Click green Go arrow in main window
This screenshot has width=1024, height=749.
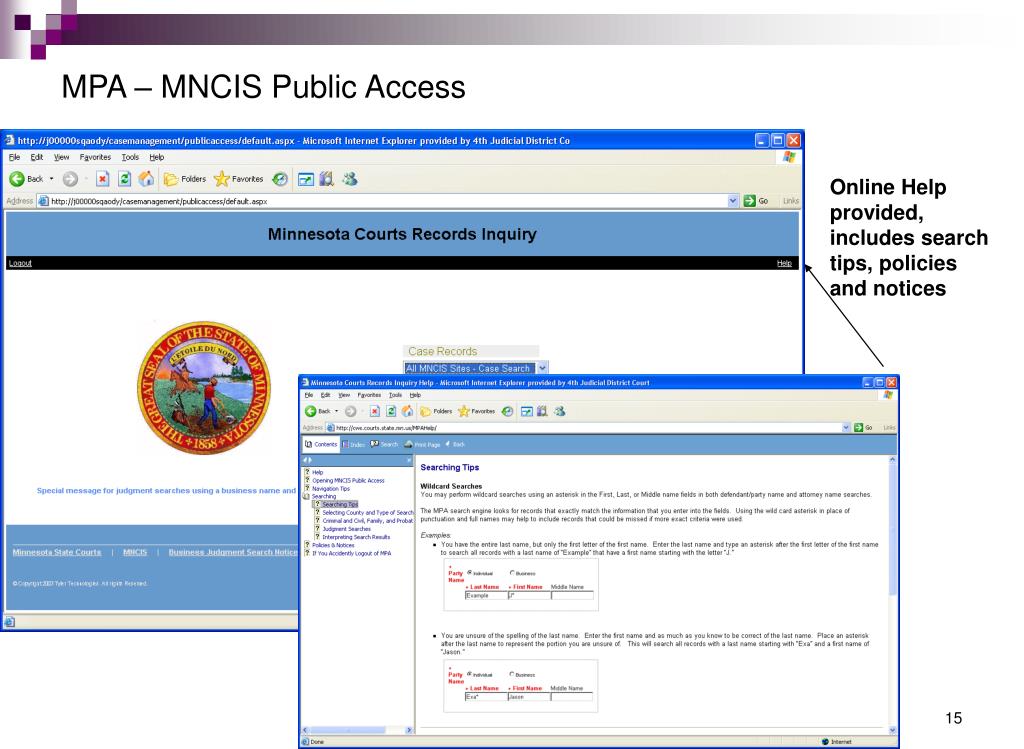(x=750, y=201)
